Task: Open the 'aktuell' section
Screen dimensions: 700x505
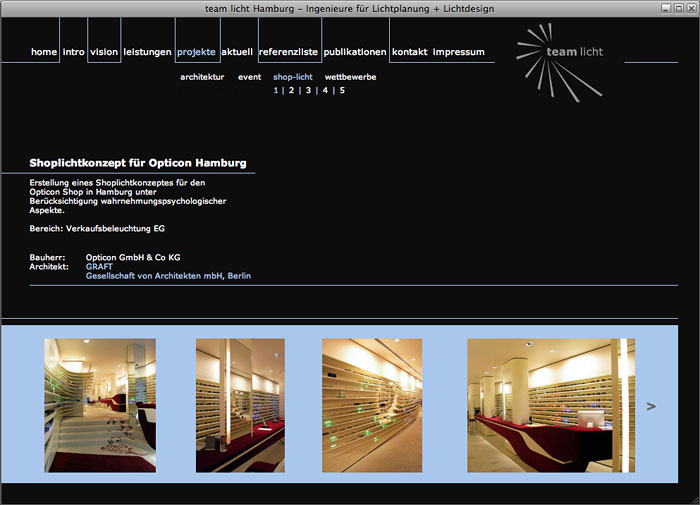Action: pyautogui.click(x=237, y=52)
